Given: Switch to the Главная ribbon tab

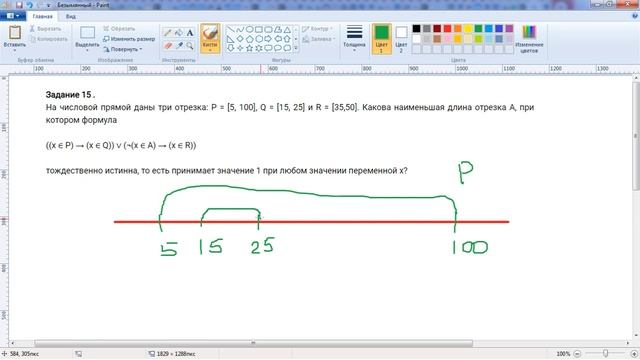Looking at the screenshot, I should tap(42, 16).
